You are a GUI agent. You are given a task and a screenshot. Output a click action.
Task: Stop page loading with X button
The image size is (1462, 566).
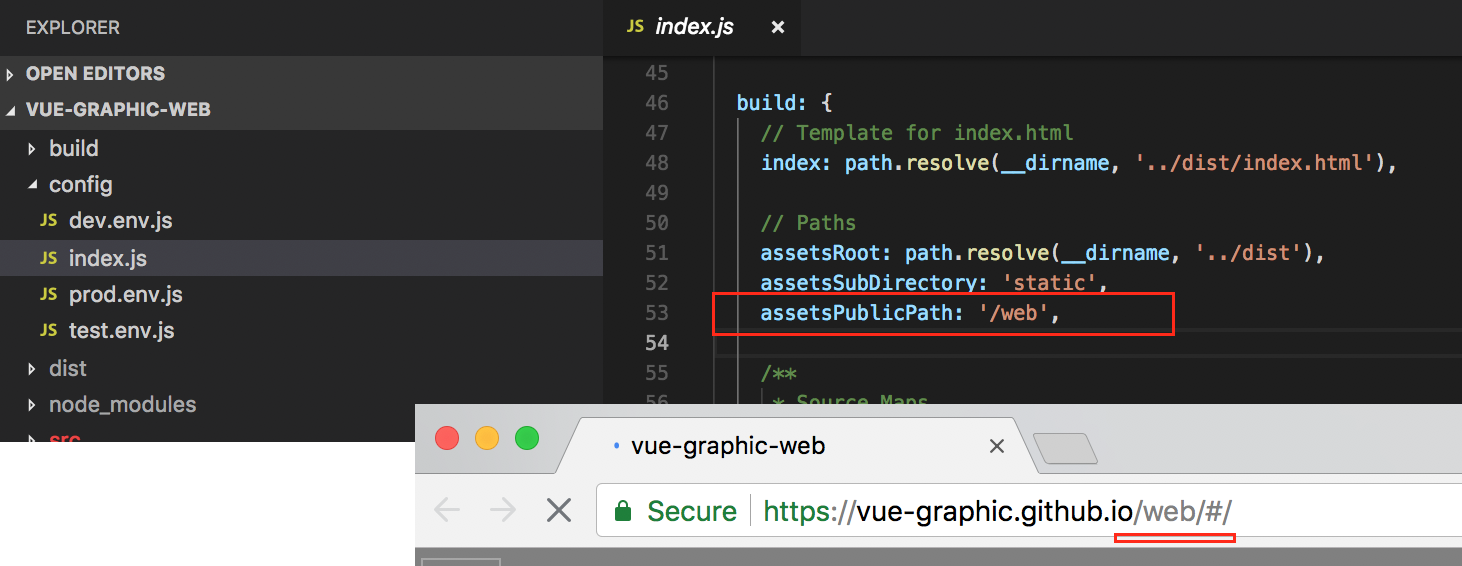[x=559, y=511]
